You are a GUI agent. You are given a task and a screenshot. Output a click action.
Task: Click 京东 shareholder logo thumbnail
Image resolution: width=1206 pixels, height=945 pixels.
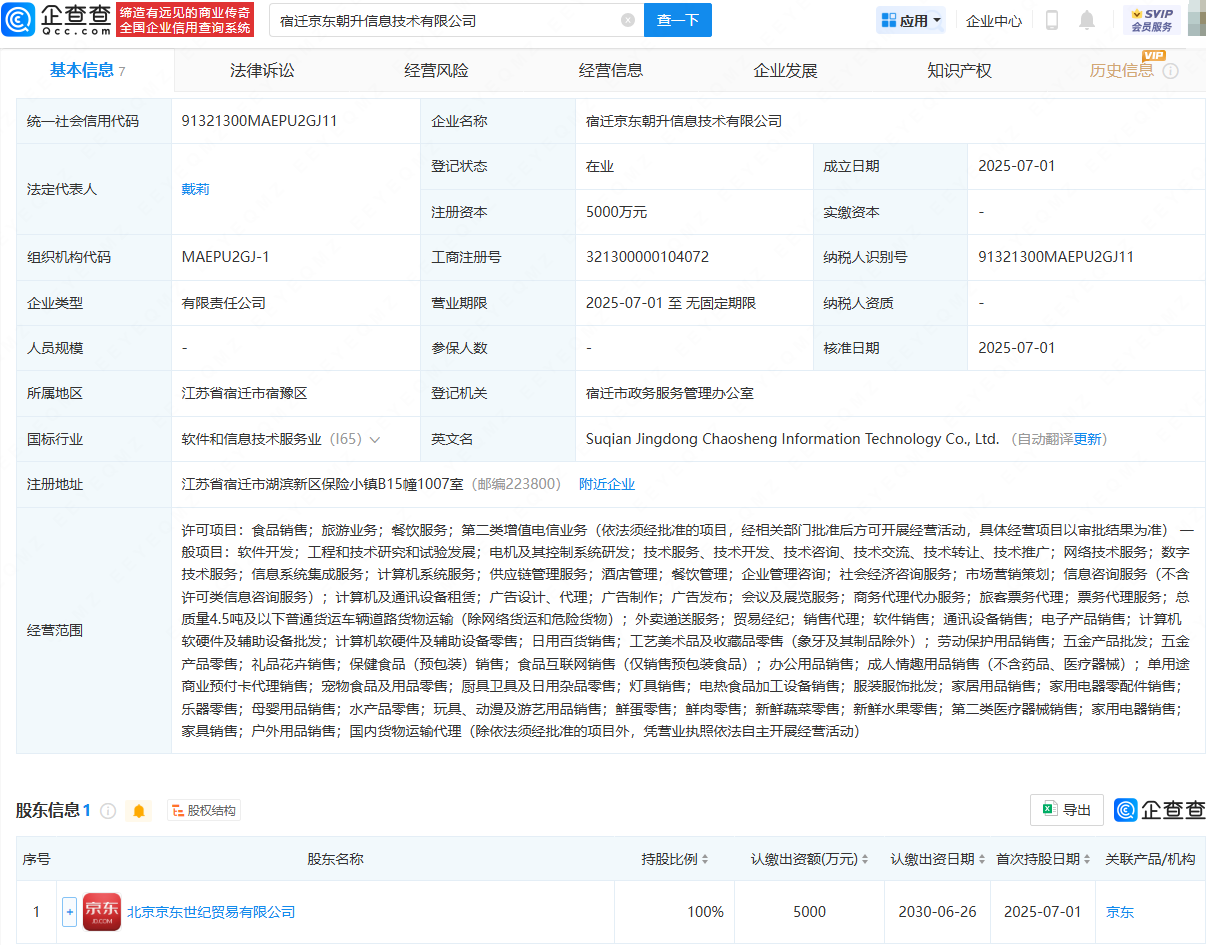[102, 912]
